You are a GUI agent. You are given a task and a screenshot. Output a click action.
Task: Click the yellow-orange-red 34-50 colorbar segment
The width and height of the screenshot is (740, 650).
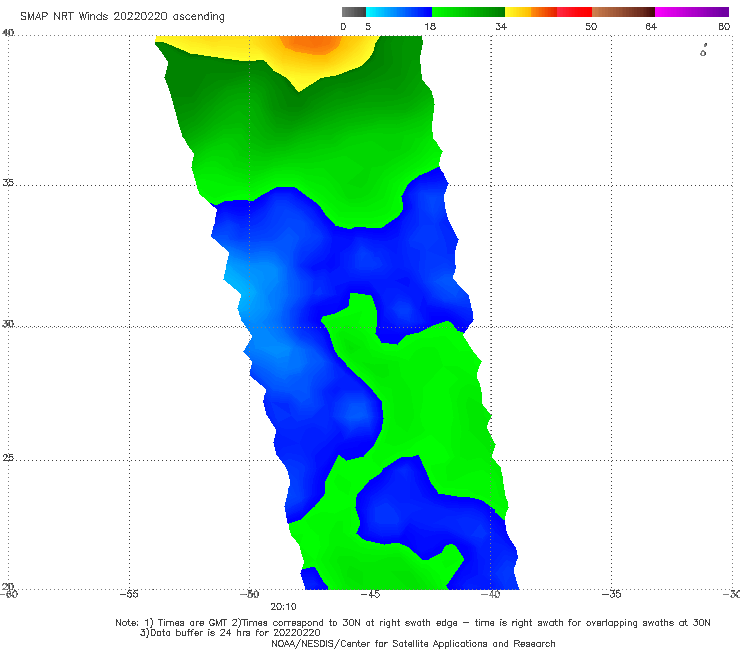coord(548,12)
